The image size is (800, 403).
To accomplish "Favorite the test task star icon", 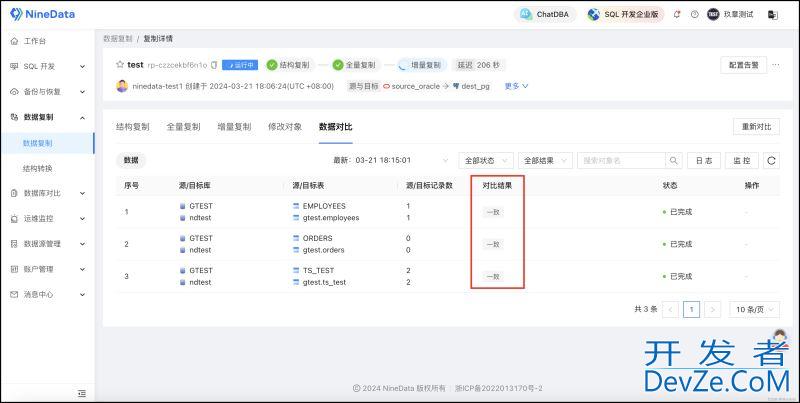I will [120, 65].
